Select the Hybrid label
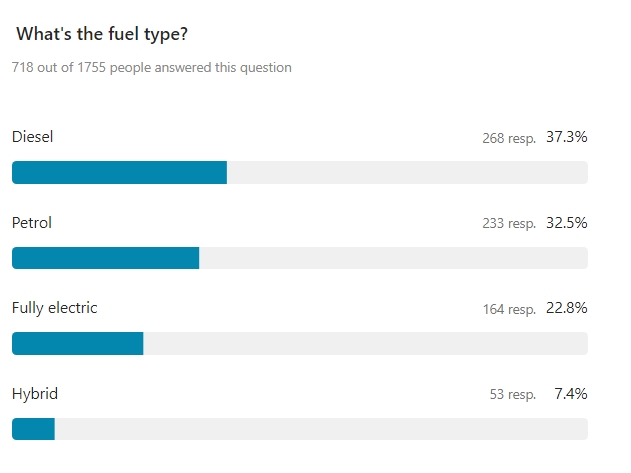The height and width of the screenshot is (473, 631). pos(35,394)
